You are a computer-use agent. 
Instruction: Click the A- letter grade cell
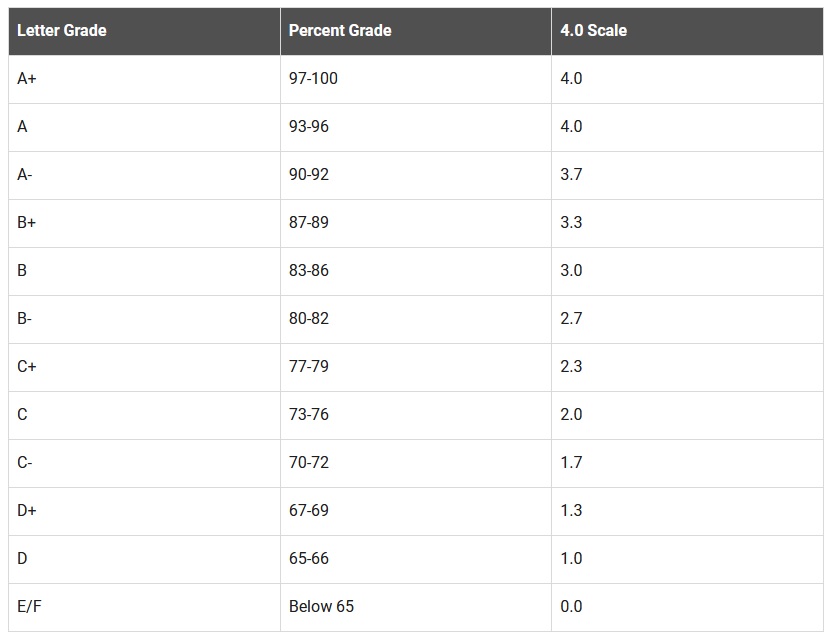(x=25, y=175)
